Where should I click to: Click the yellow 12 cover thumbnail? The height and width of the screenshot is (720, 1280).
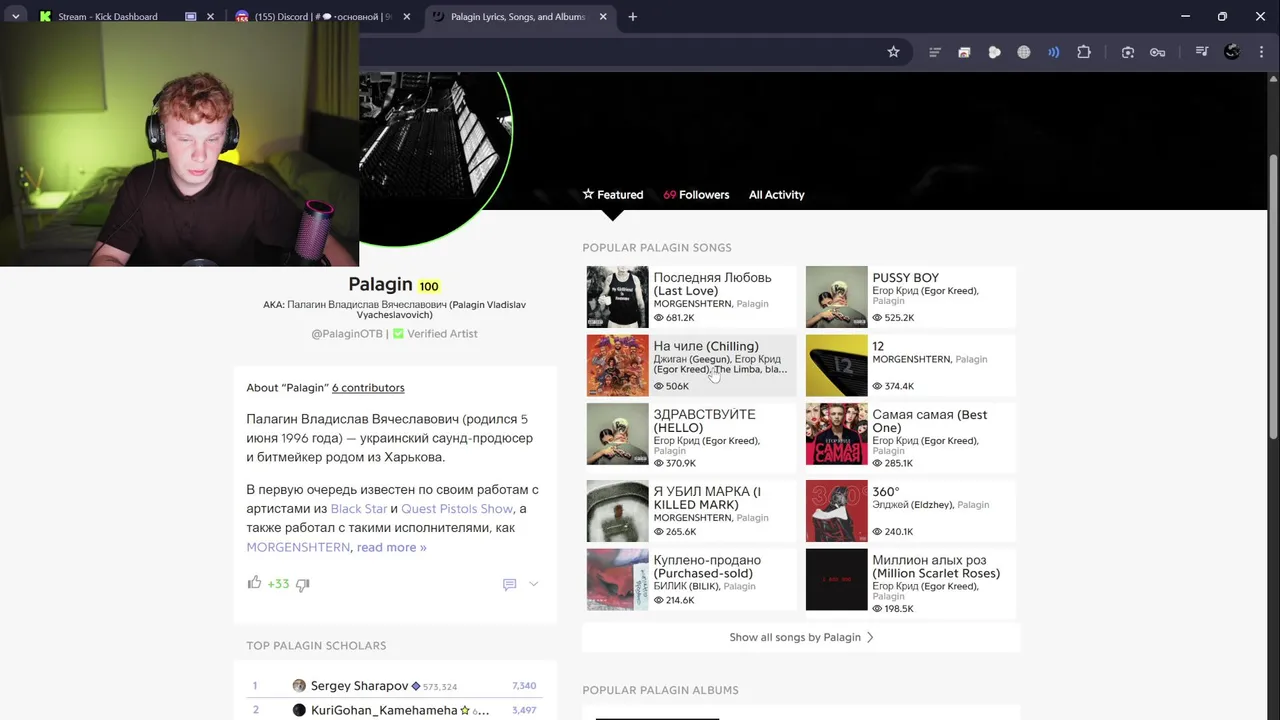[836, 365]
